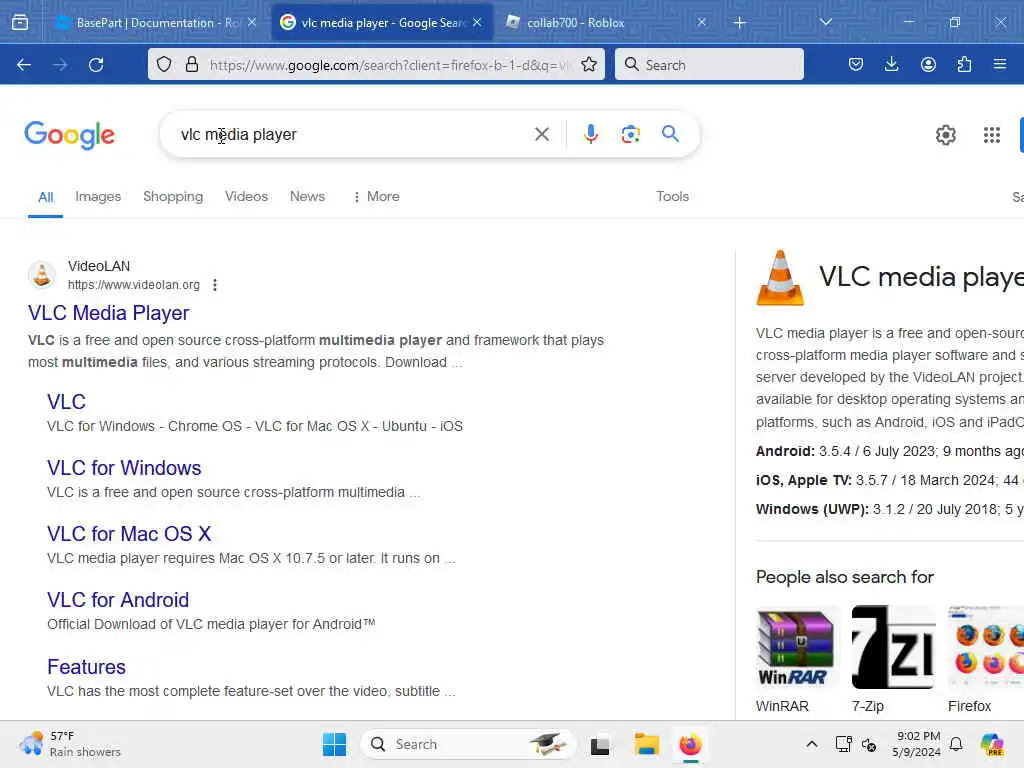Open the WinRAR related search thumbnail
Viewport: 1024px width, 768px height.
[796, 648]
